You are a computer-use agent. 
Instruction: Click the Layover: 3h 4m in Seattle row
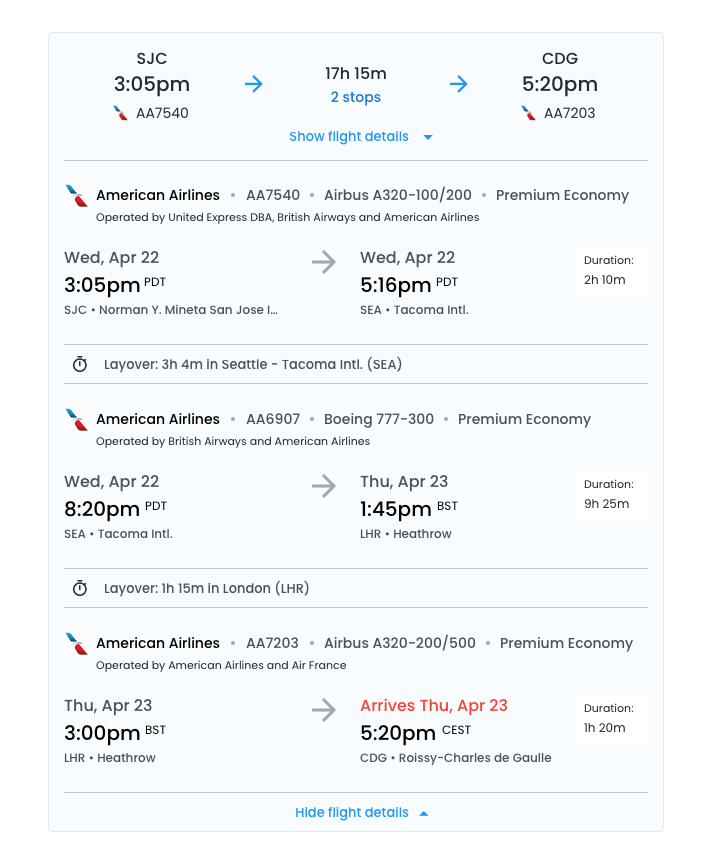(x=253, y=364)
